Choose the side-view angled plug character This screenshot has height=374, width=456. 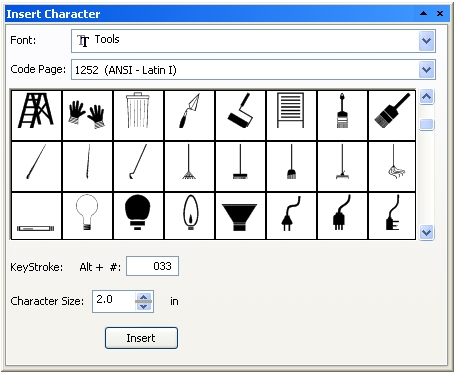click(x=392, y=216)
